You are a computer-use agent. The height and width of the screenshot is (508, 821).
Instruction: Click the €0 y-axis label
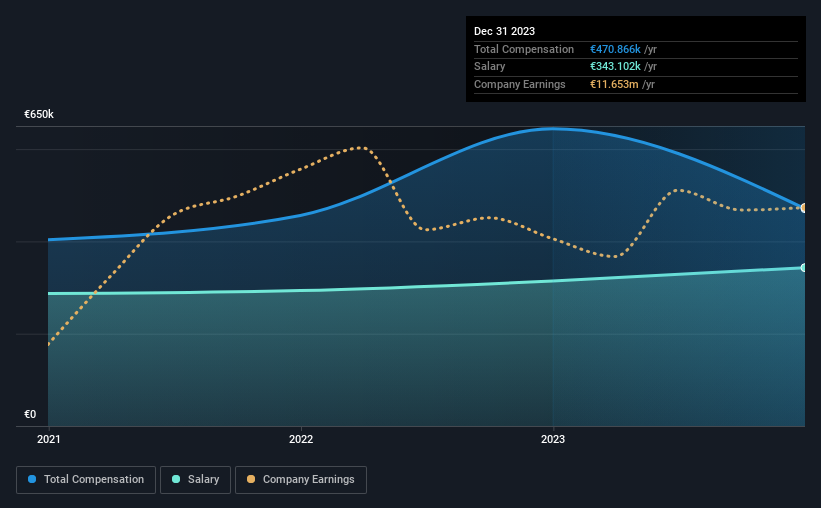click(30, 414)
